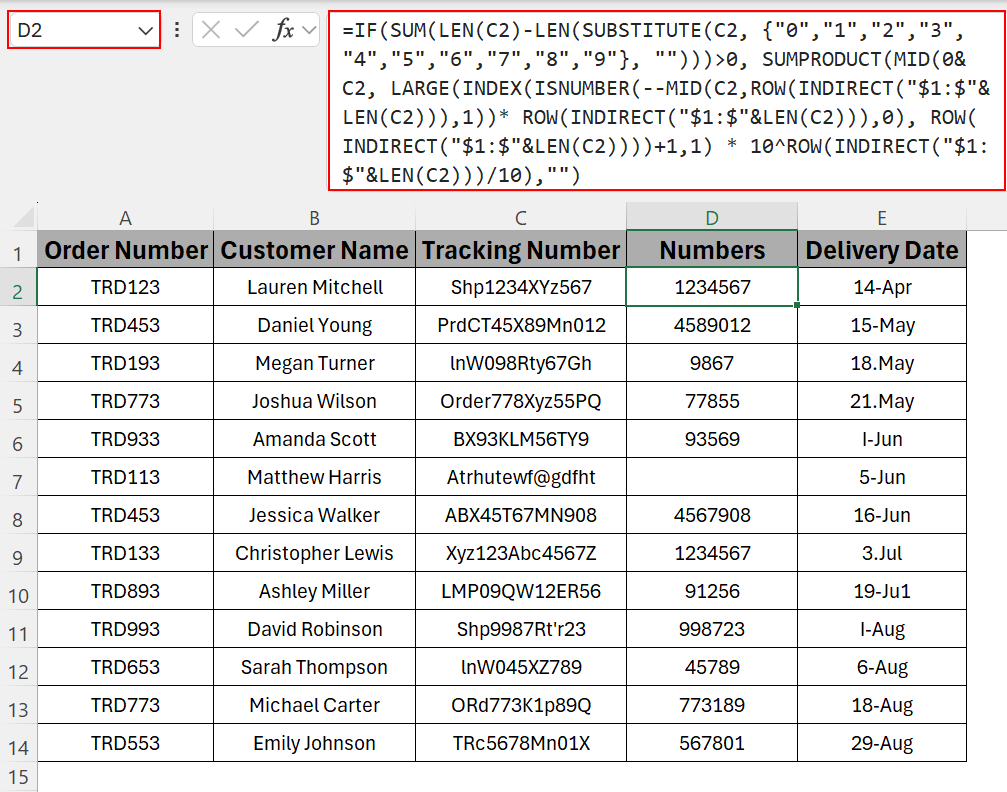This screenshot has height=792, width=1007.
Task: Select column E header
Action: tap(881, 218)
